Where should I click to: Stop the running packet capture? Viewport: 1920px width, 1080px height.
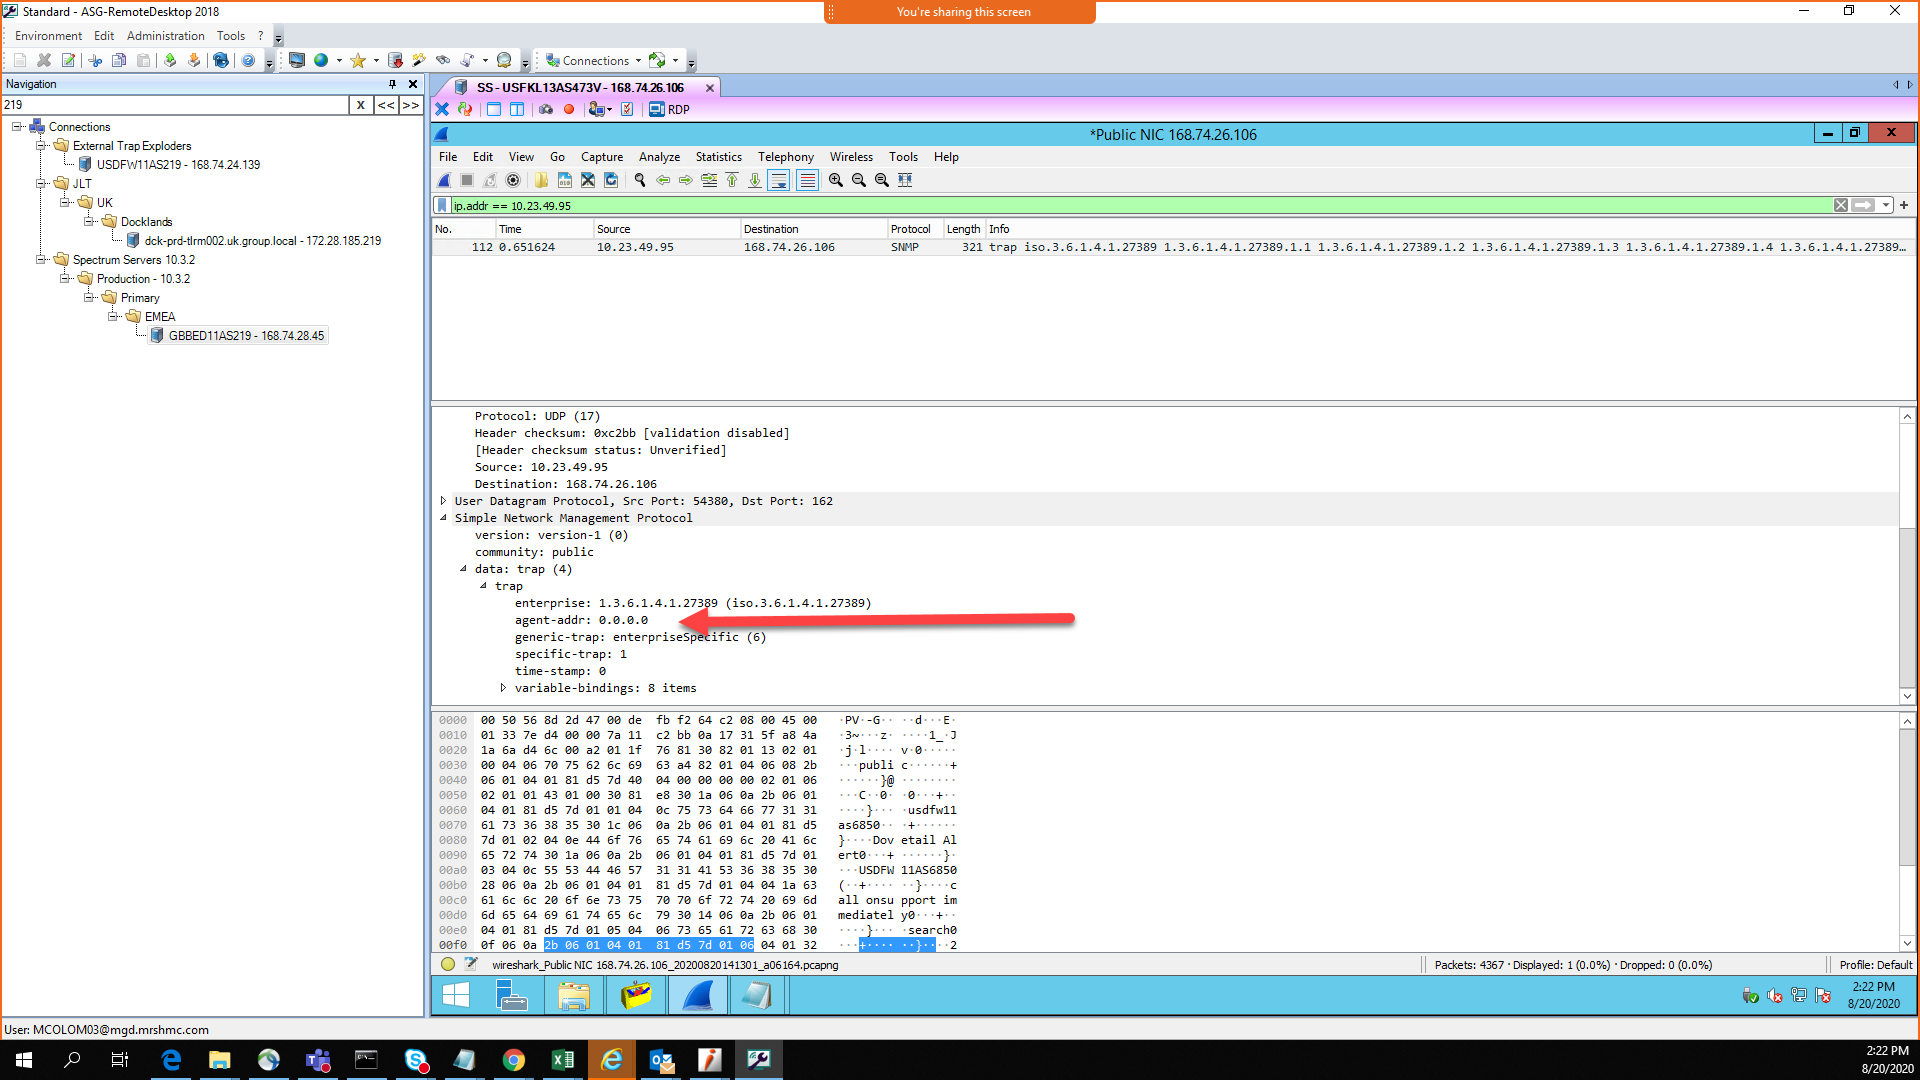pos(466,181)
